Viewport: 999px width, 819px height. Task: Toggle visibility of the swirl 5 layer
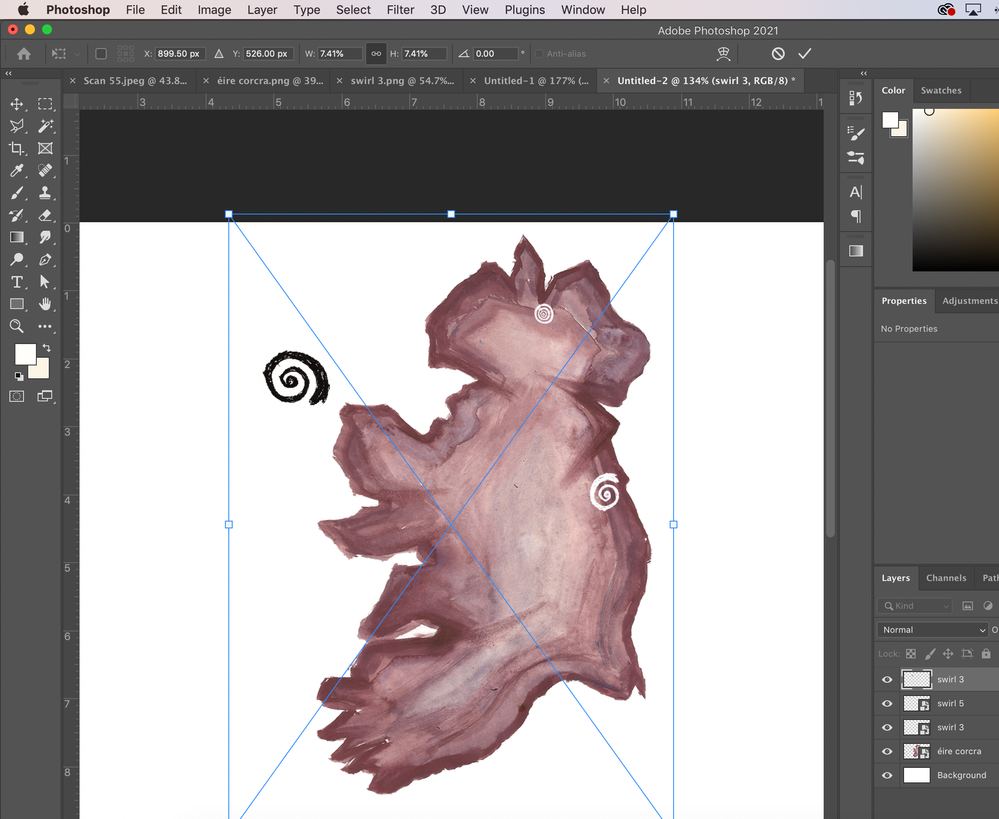[886, 703]
